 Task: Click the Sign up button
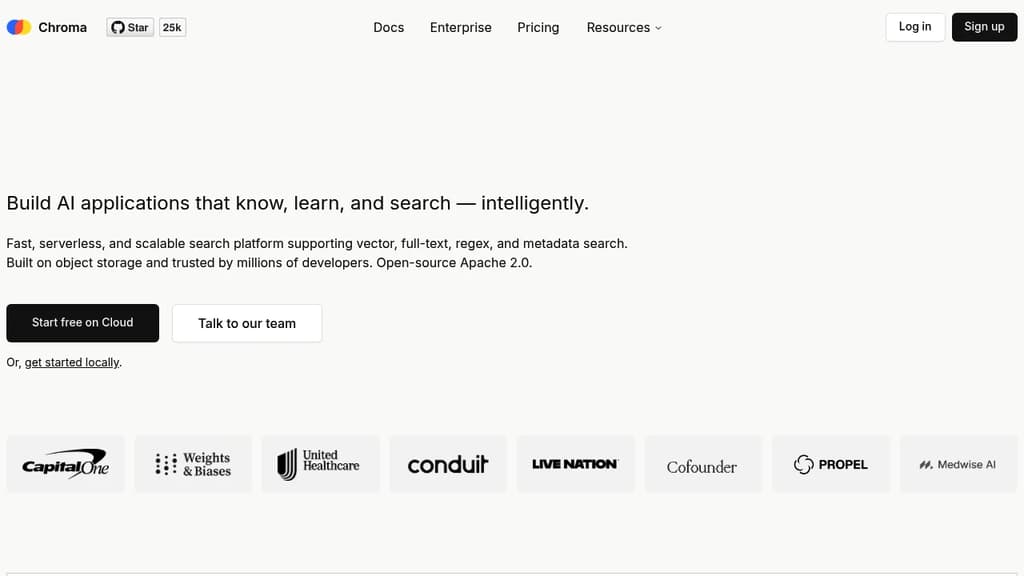(984, 27)
